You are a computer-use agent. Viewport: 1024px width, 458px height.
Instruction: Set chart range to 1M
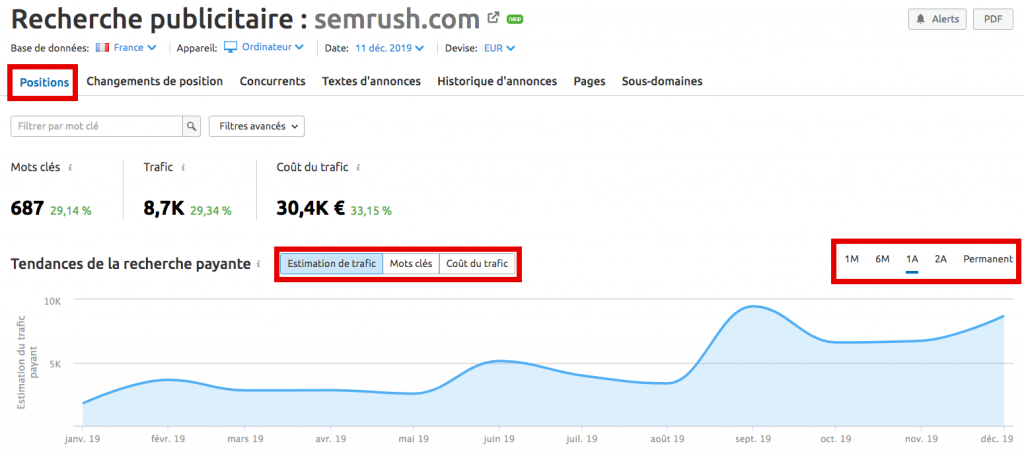pyautogui.click(x=852, y=259)
